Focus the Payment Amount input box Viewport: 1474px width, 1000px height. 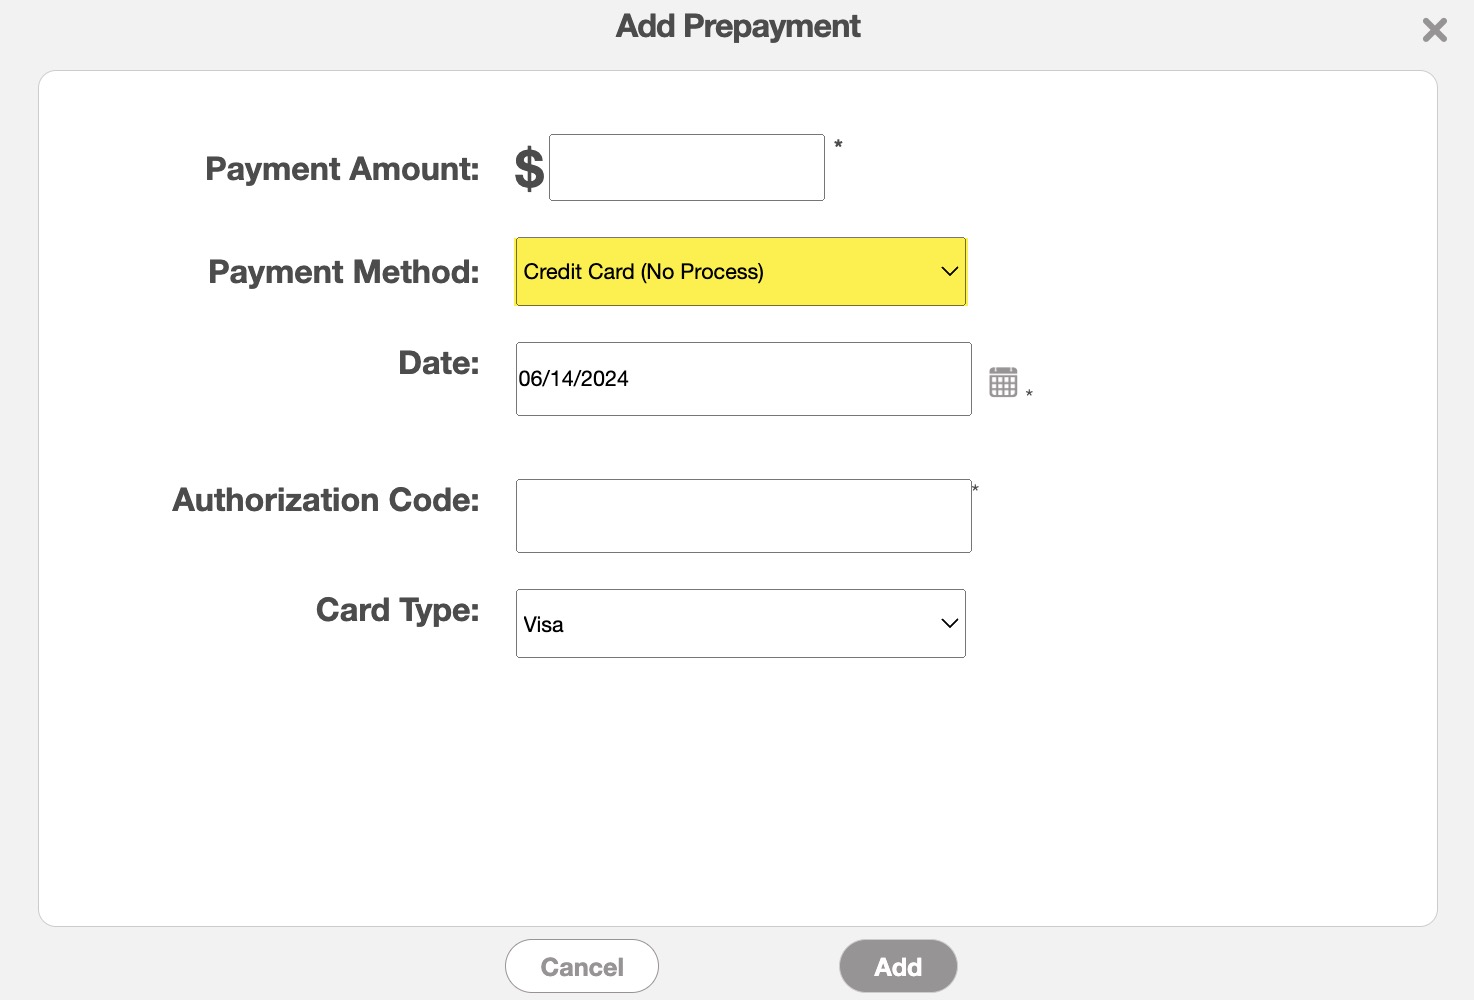coord(686,168)
